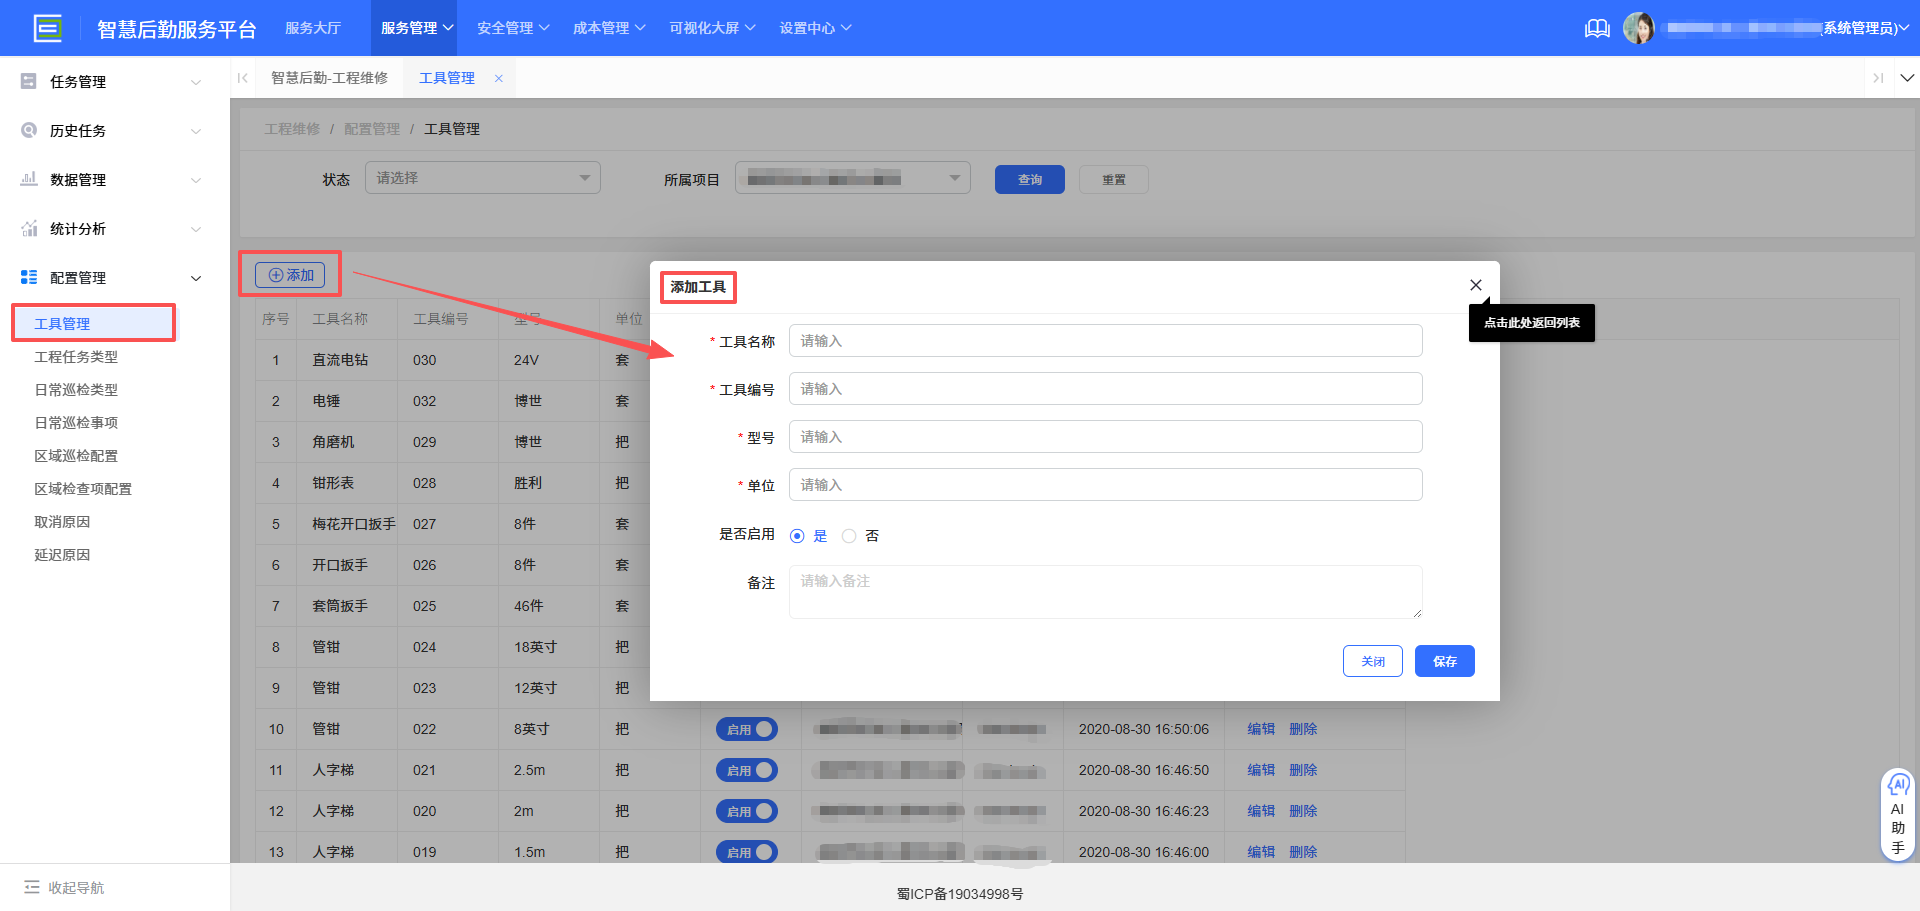Viewport: 1920px width, 911px height.
Task: Expand the 所属项目 project dropdown
Action: click(x=851, y=177)
